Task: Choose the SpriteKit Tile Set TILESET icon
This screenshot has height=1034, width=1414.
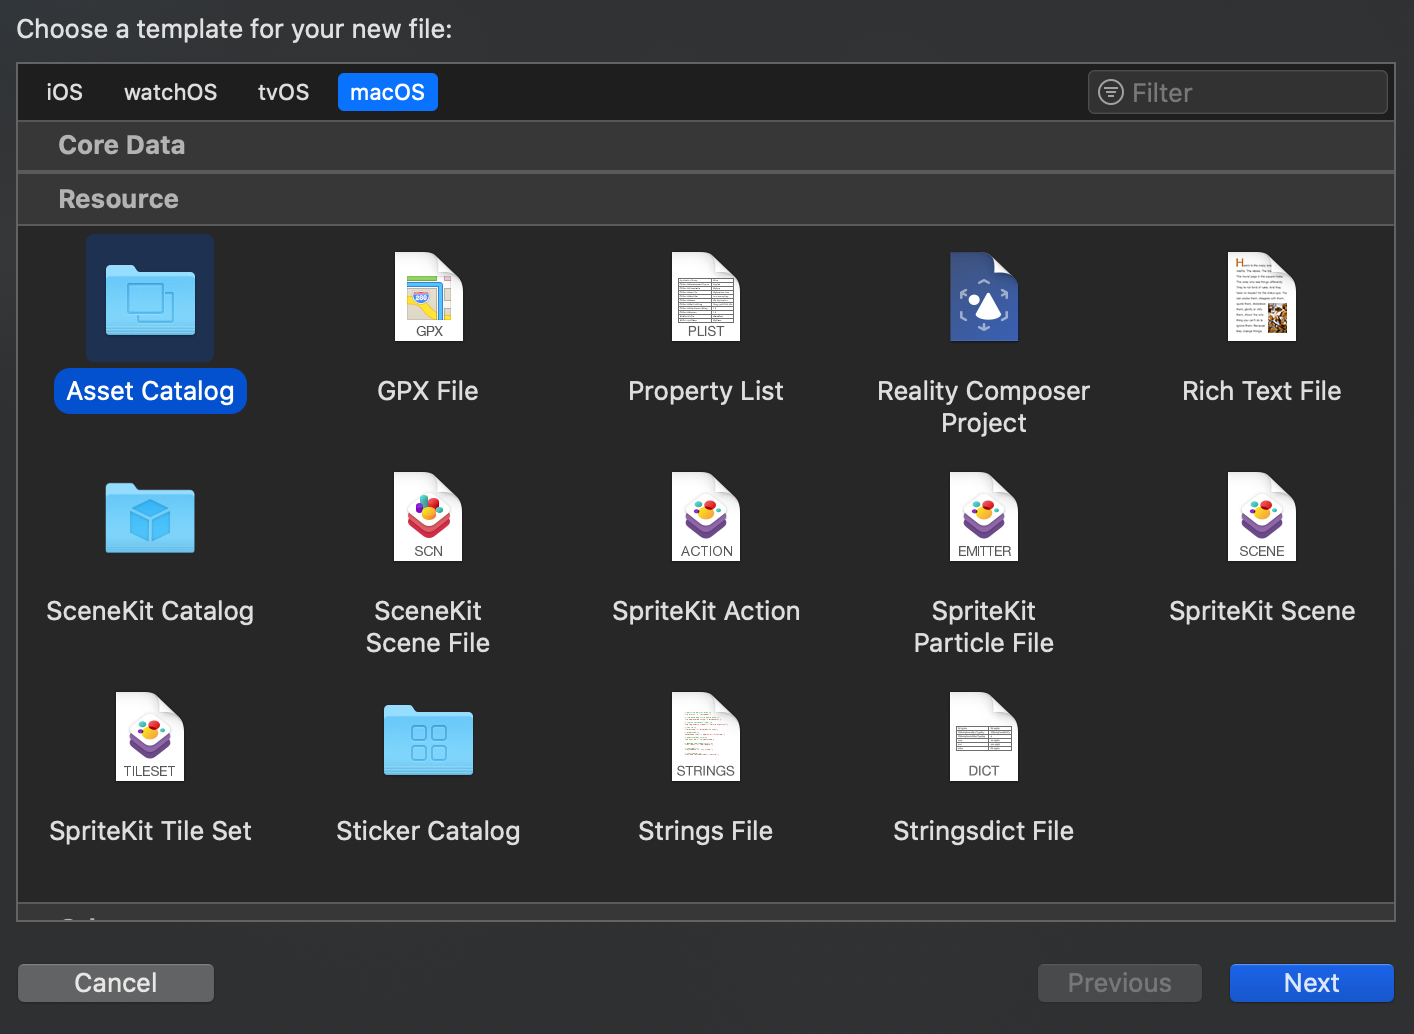Action: point(150,736)
